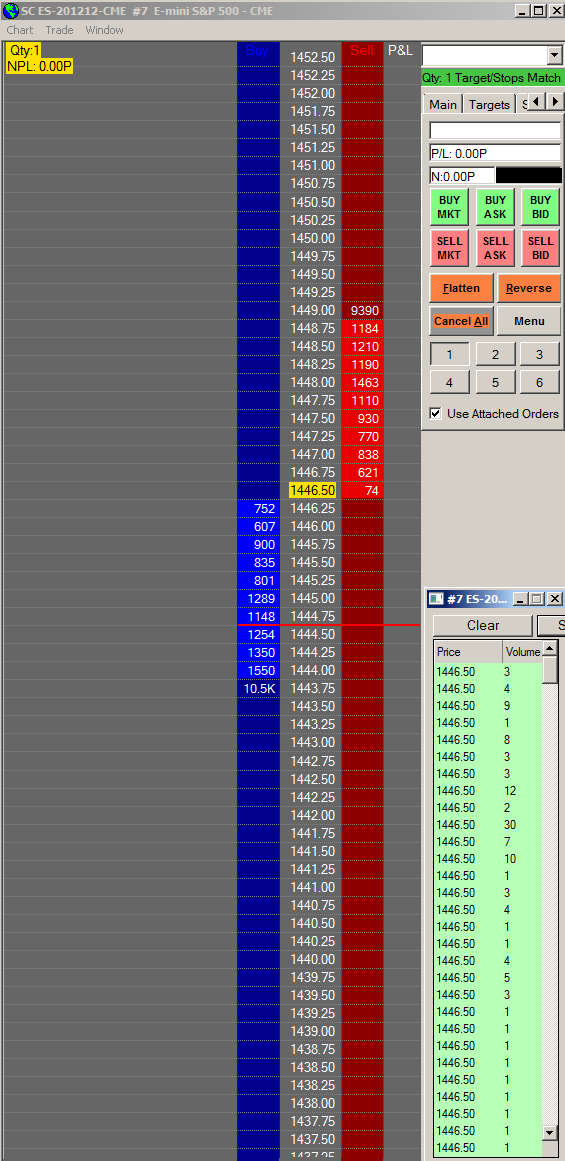
Task: Click the Price column header
Action: coord(468,652)
